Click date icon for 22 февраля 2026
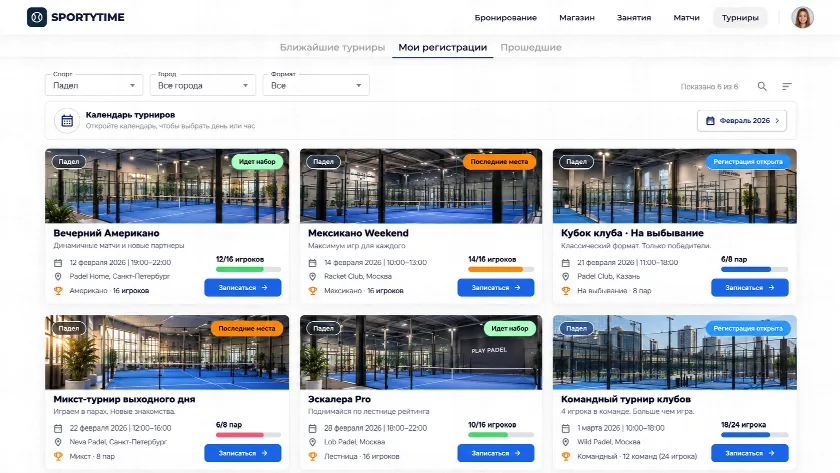 58,428
